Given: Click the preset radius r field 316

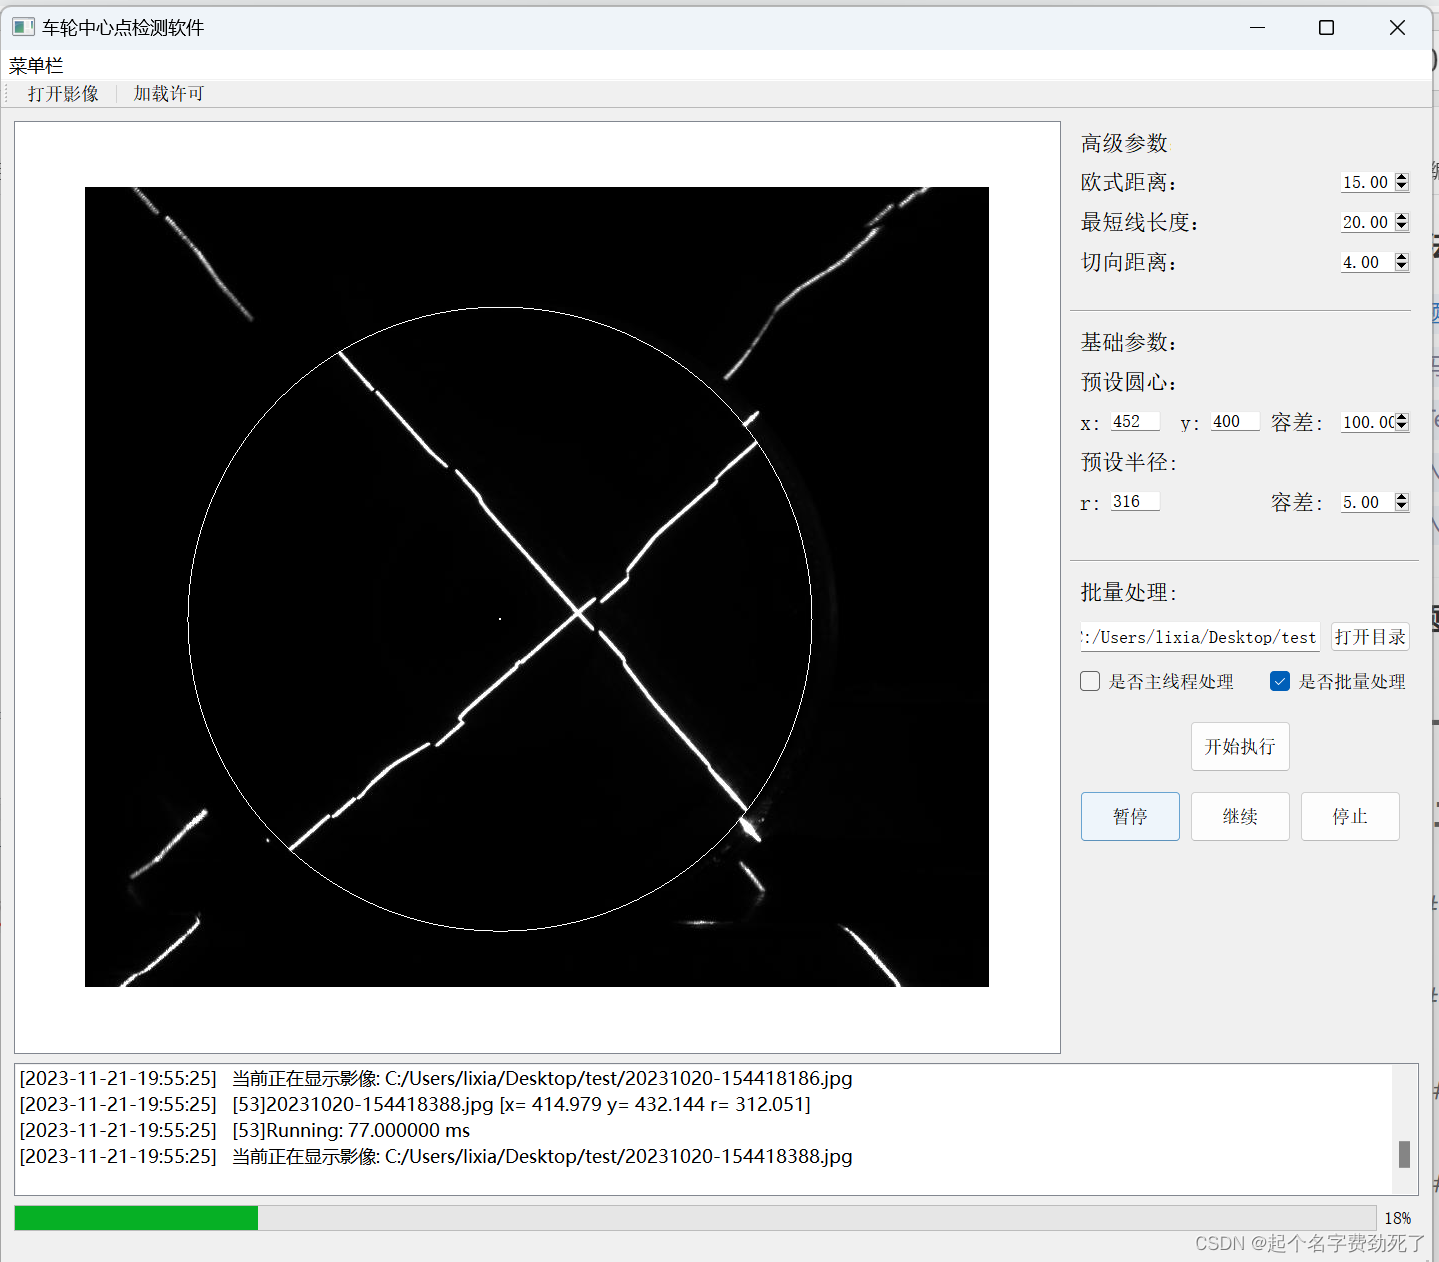Looking at the screenshot, I should [x=1135, y=502].
